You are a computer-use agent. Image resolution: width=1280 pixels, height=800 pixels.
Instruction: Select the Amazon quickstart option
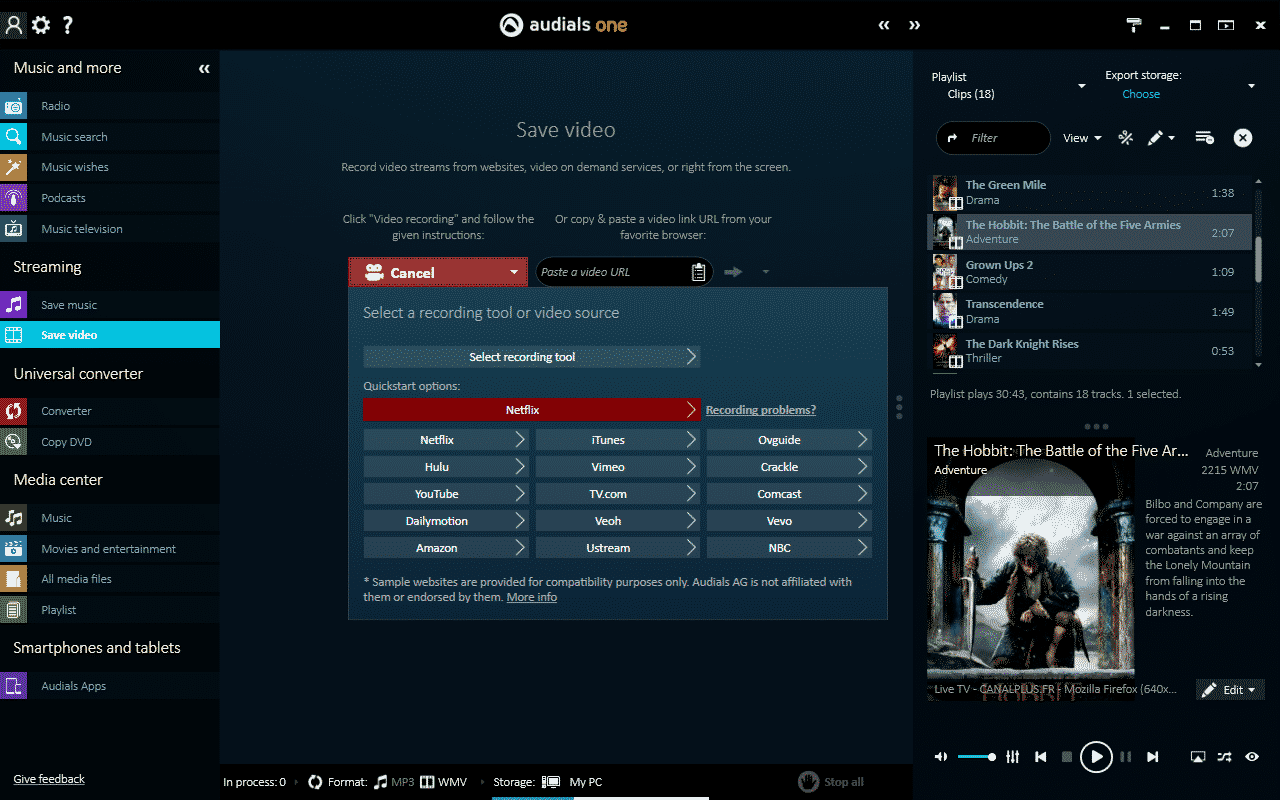(x=445, y=548)
